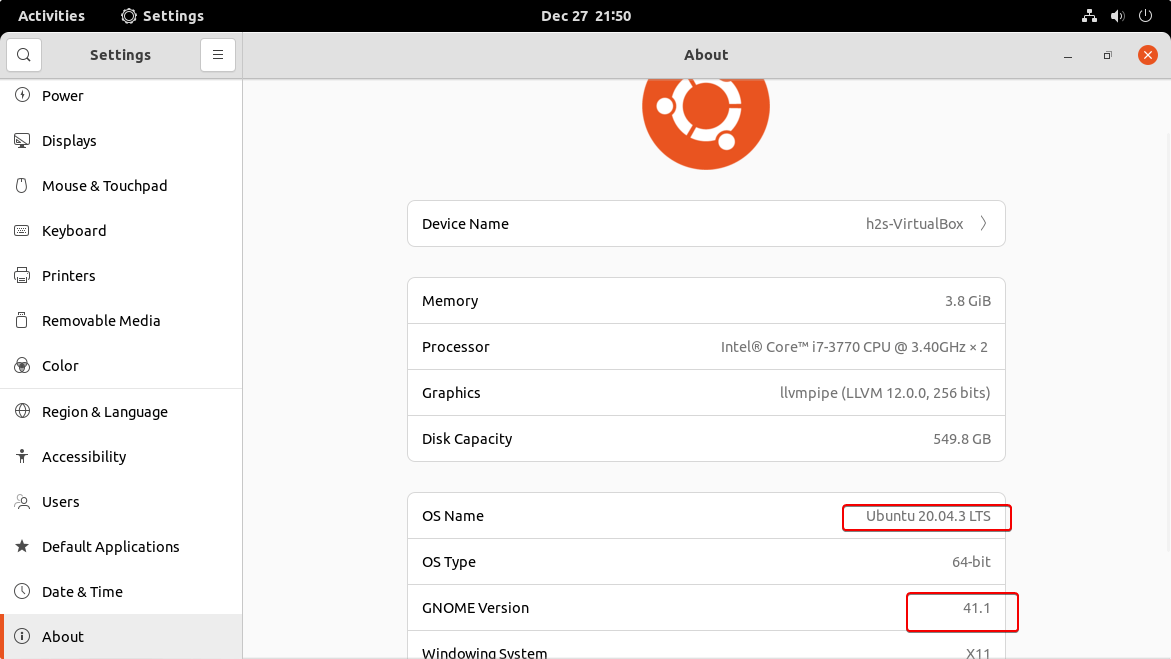This screenshot has height=659, width=1171.
Task: Select Default Applications in the sidebar
Action: click(121, 546)
